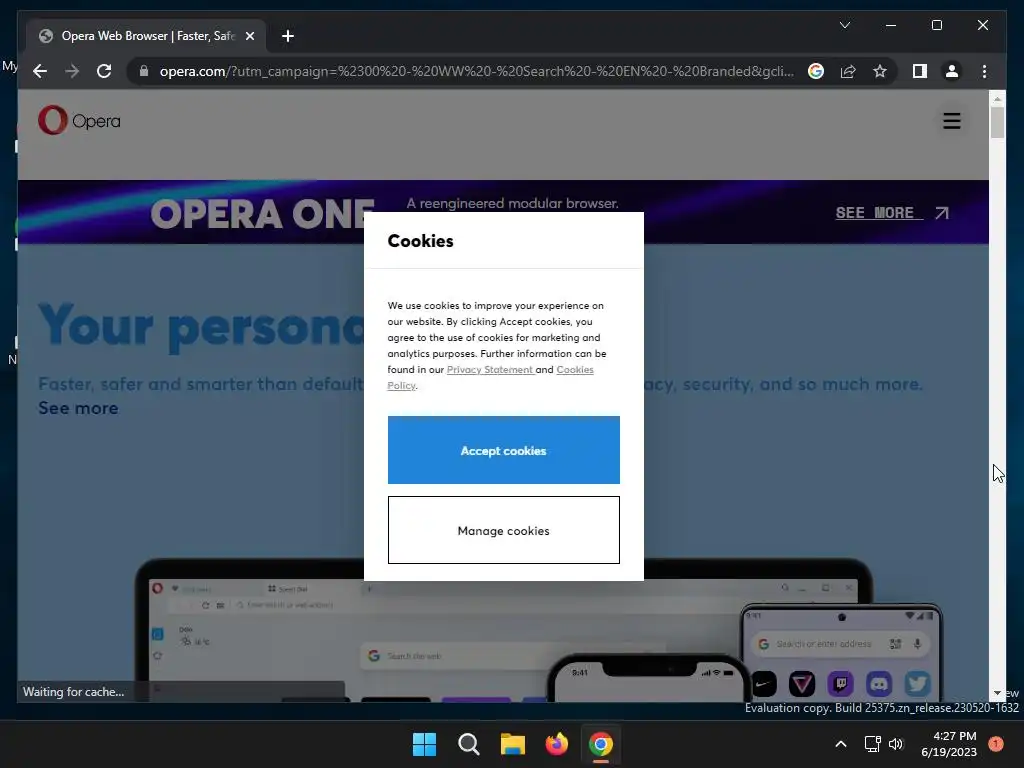Open Chrome side panel
Image resolution: width=1024 pixels, height=768 pixels.
(x=920, y=71)
